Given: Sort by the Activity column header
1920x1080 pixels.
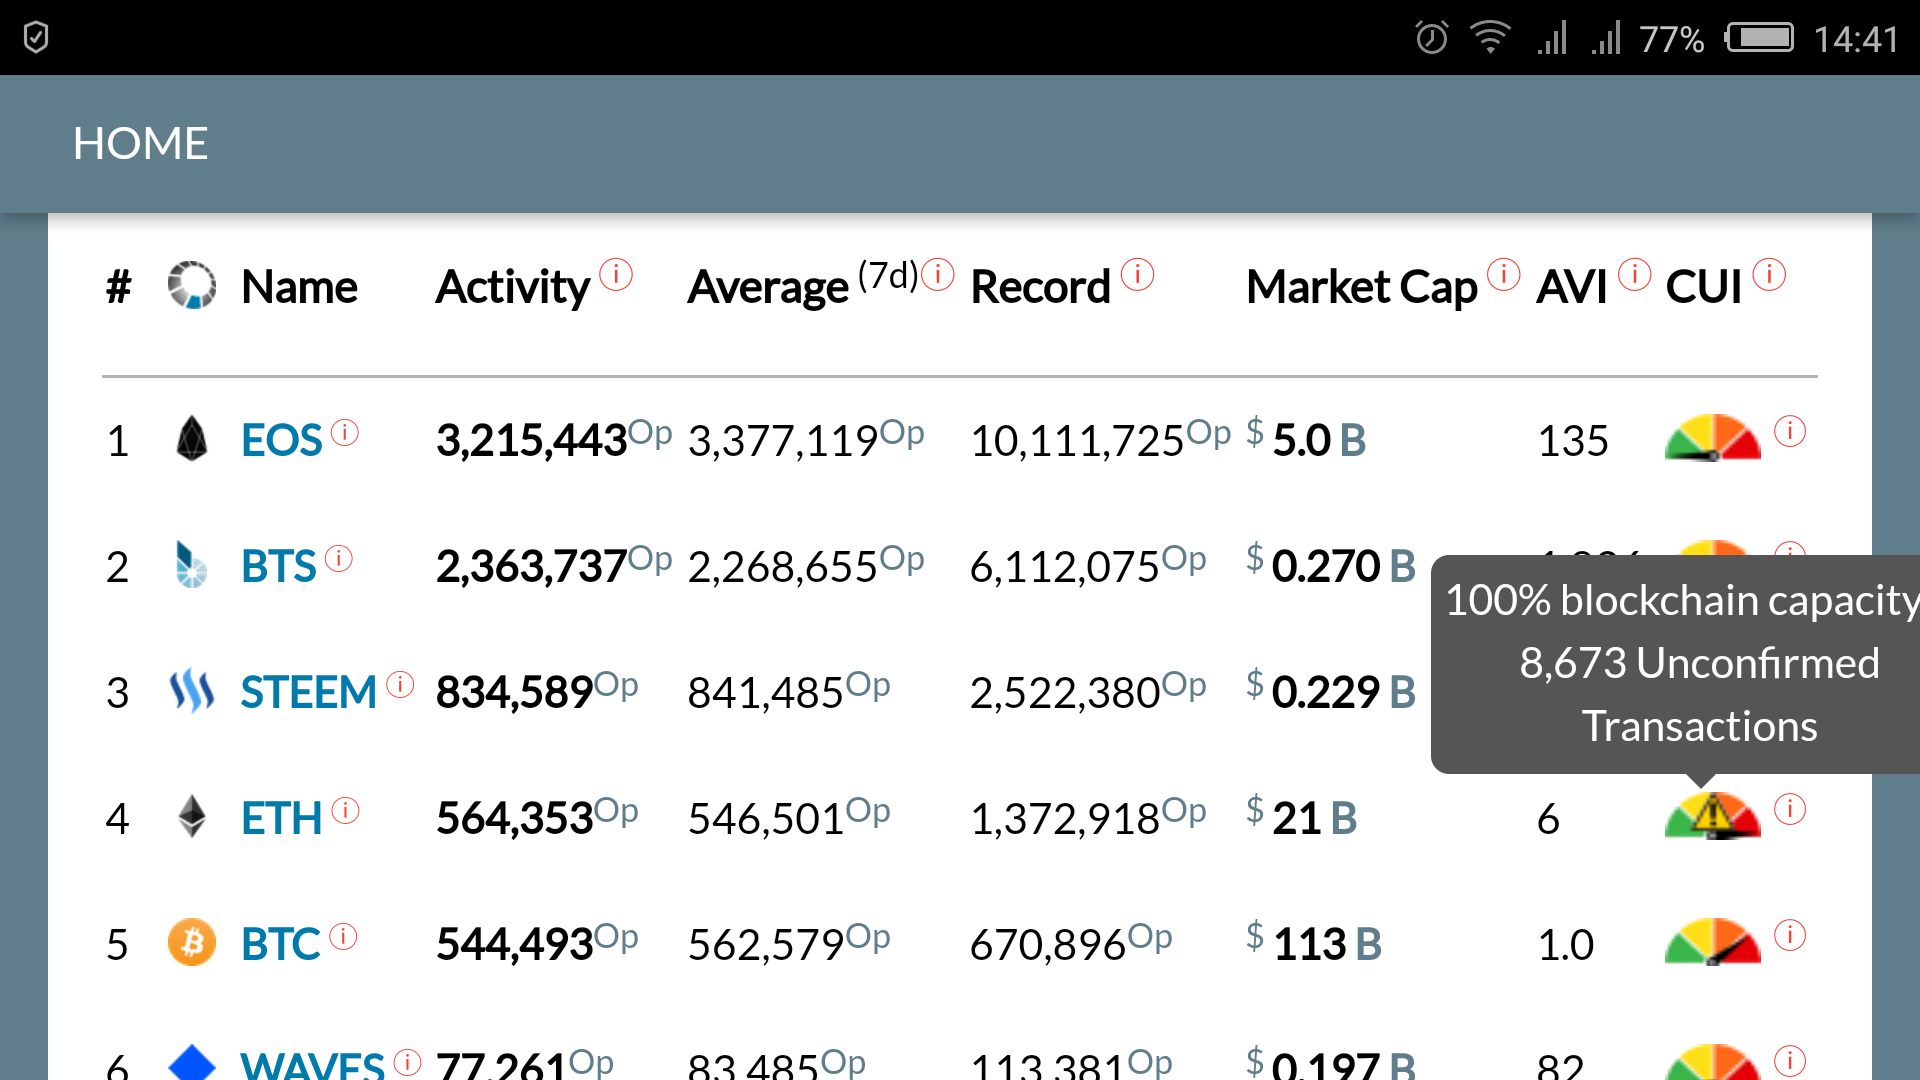Looking at the screenshot, I should click(513, 288).
